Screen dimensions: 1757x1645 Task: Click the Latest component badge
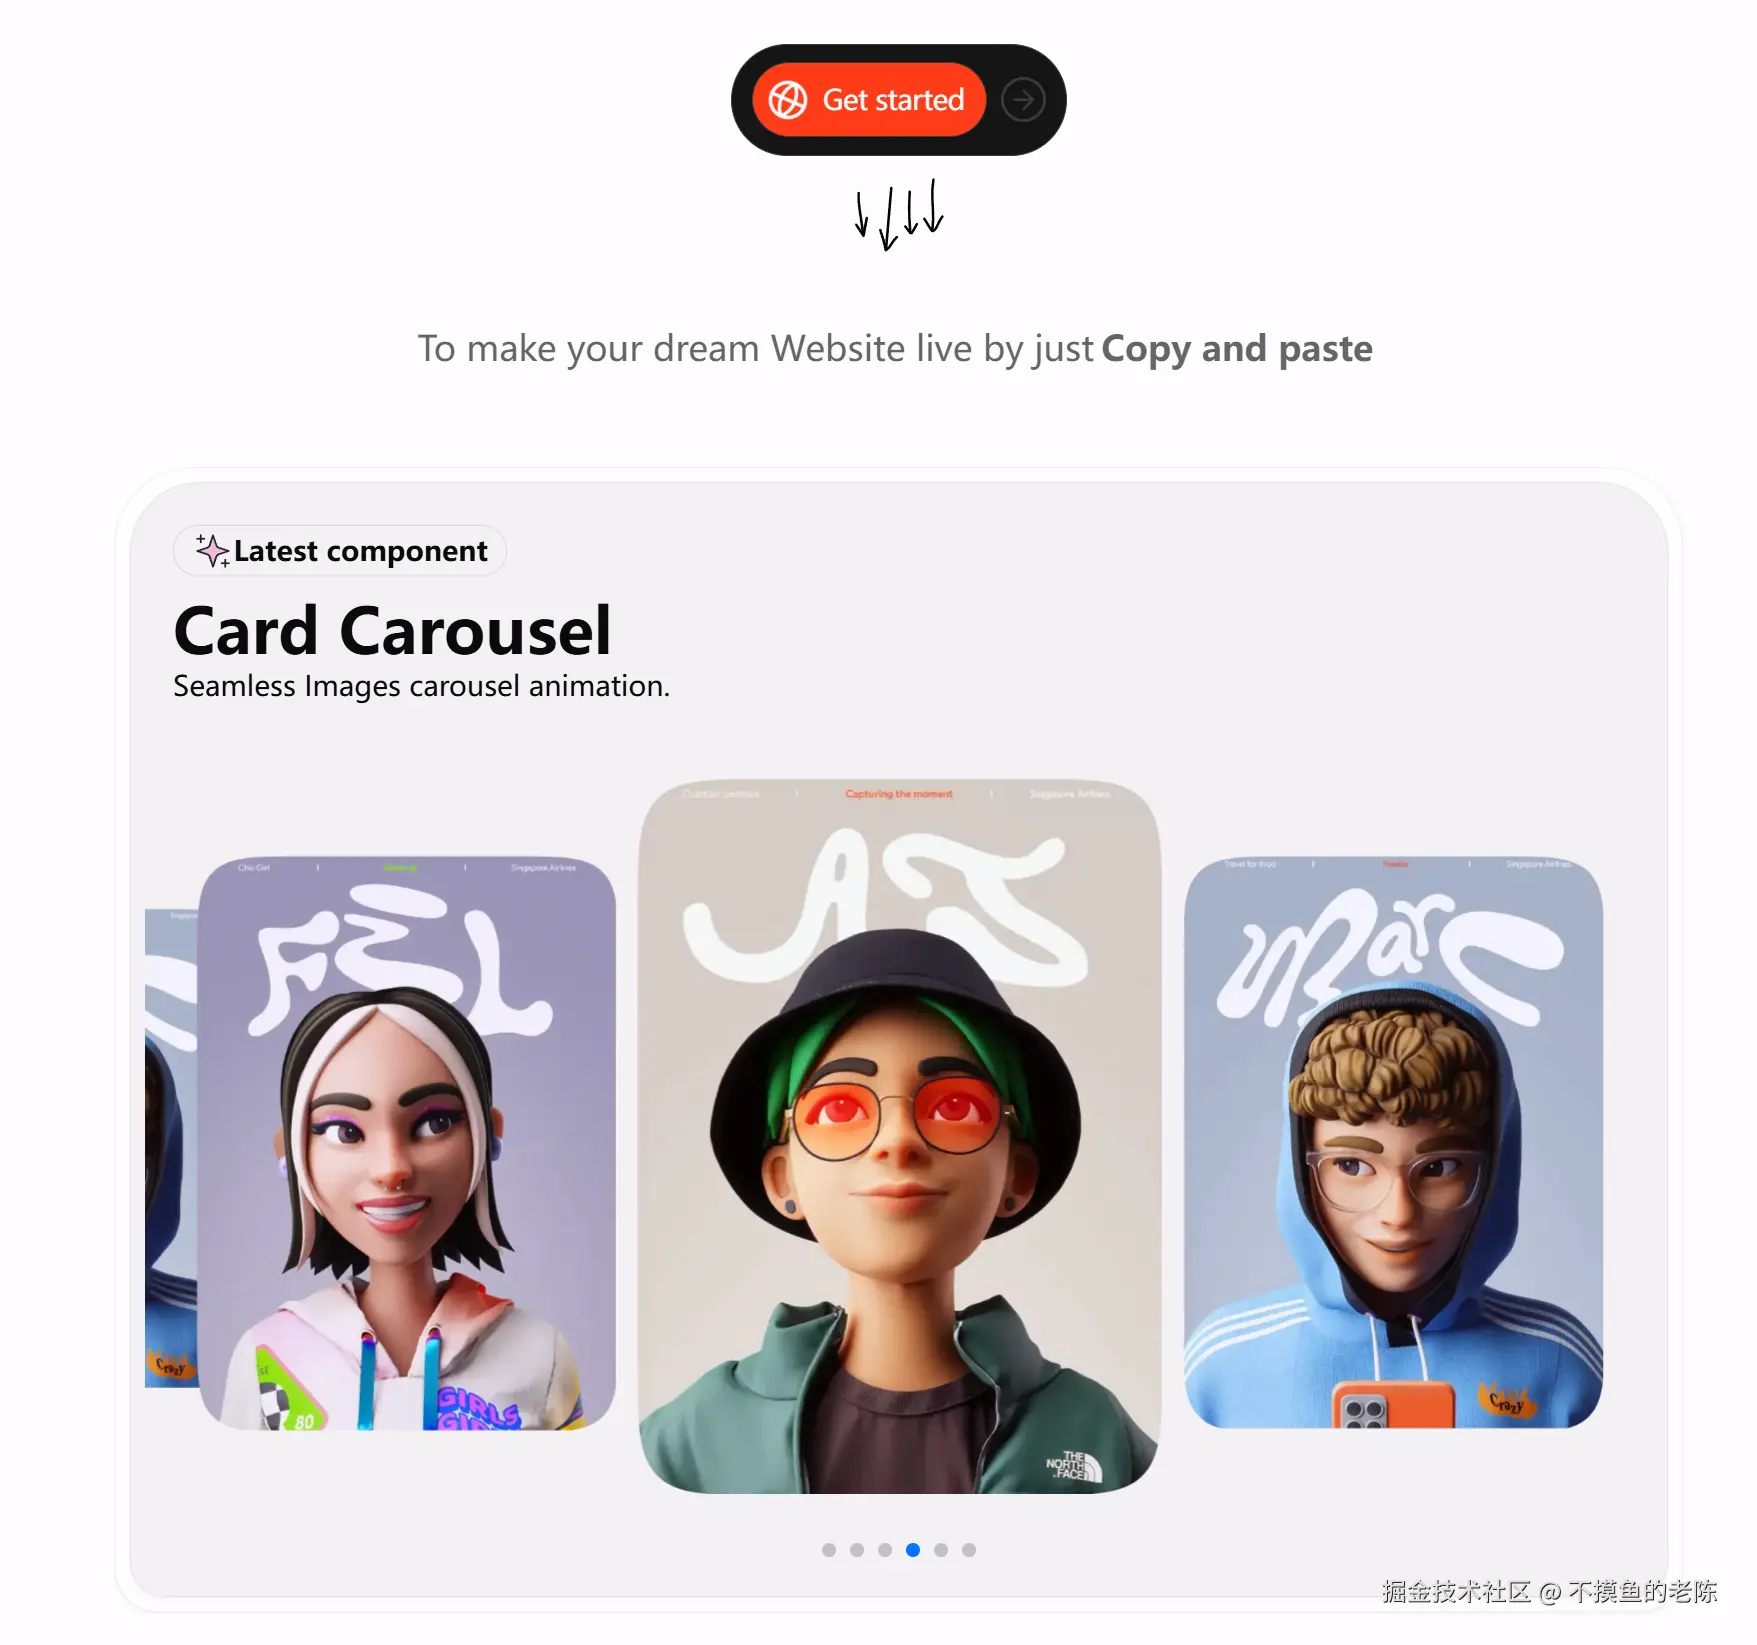point(340,551)
